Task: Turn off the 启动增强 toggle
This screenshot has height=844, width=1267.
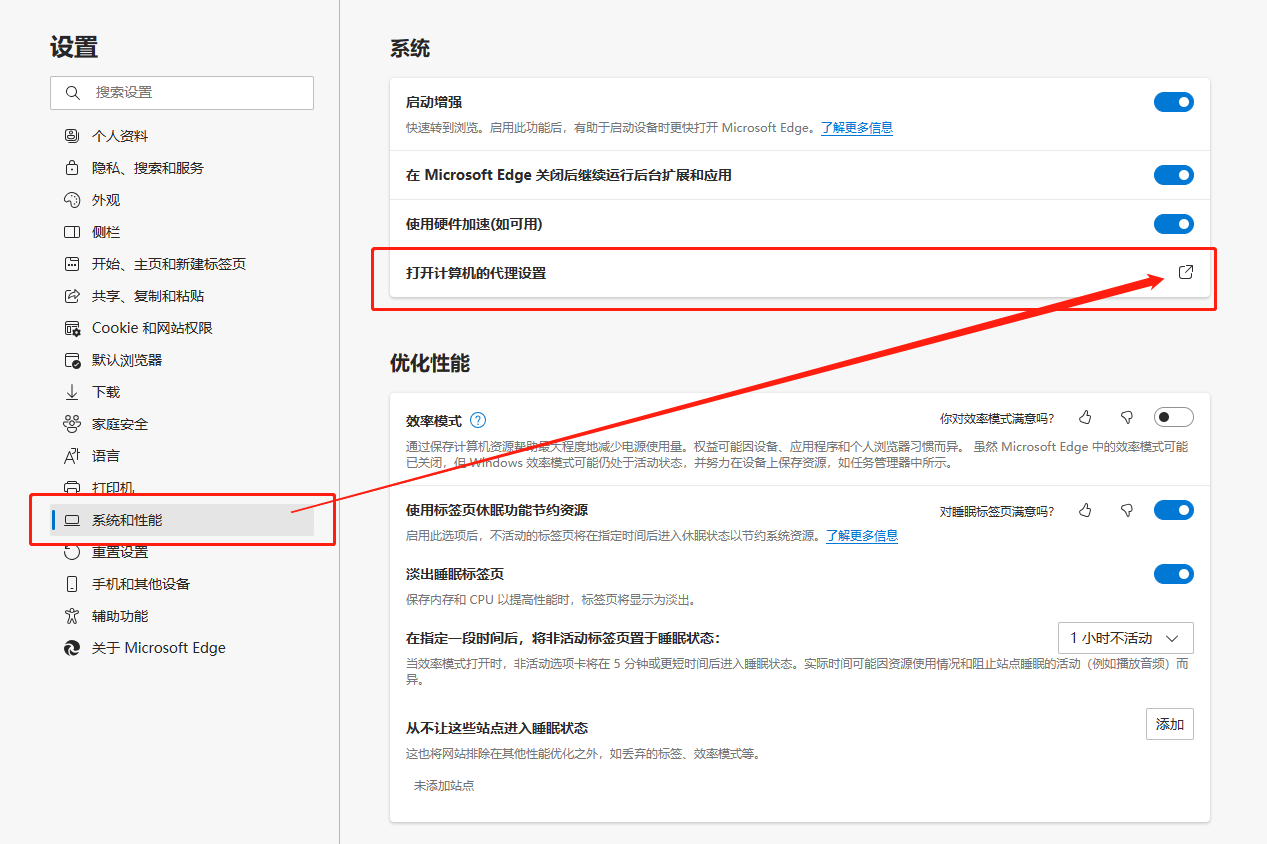Action: coord(1174,102)
